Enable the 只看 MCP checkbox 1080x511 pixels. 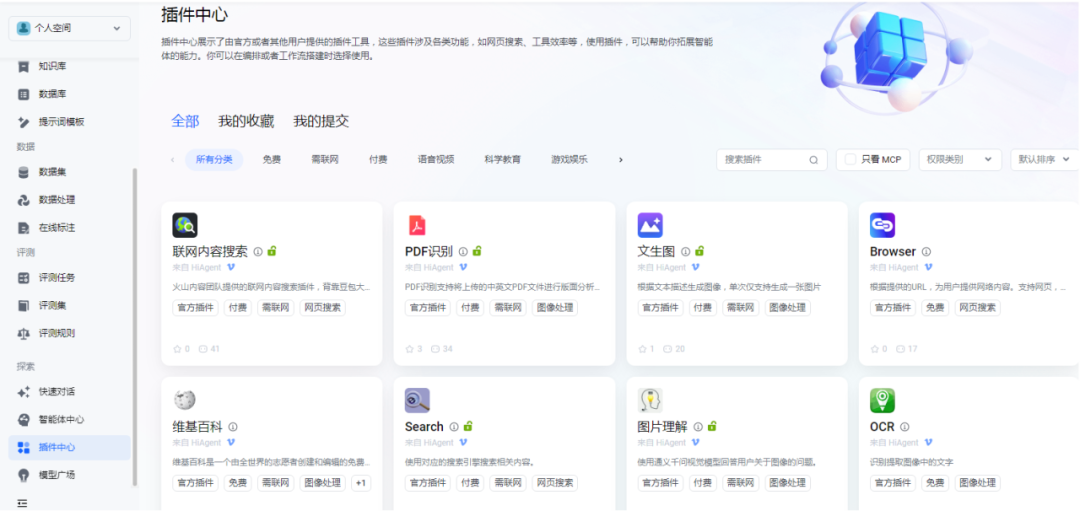point(851,159)
